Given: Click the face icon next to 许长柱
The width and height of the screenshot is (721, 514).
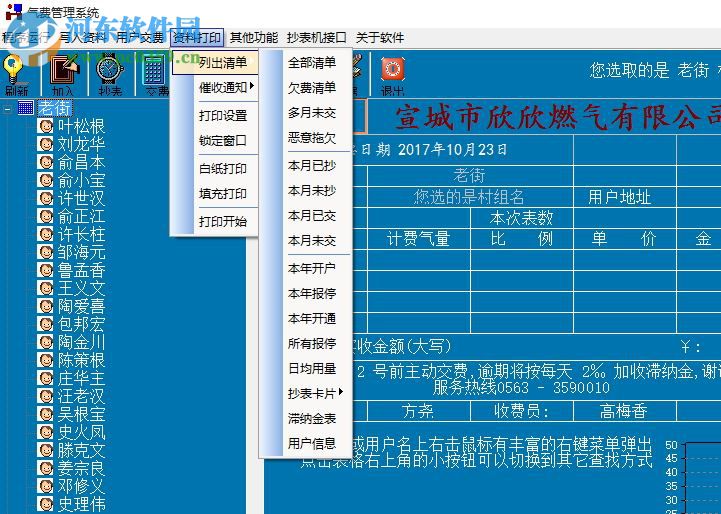Looking at the screenshot, I should point(45,234).
